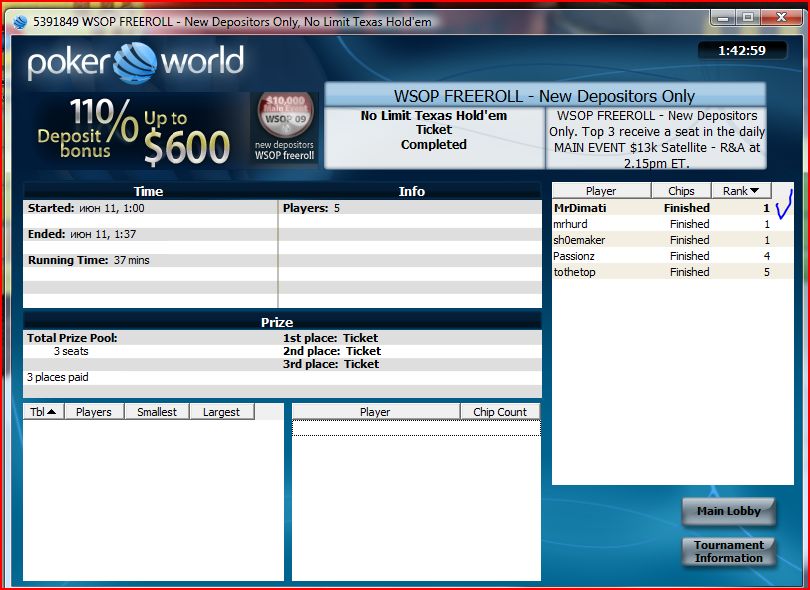810x590 pixels.
Task: Maximize the tournament window
Action: 747,18
